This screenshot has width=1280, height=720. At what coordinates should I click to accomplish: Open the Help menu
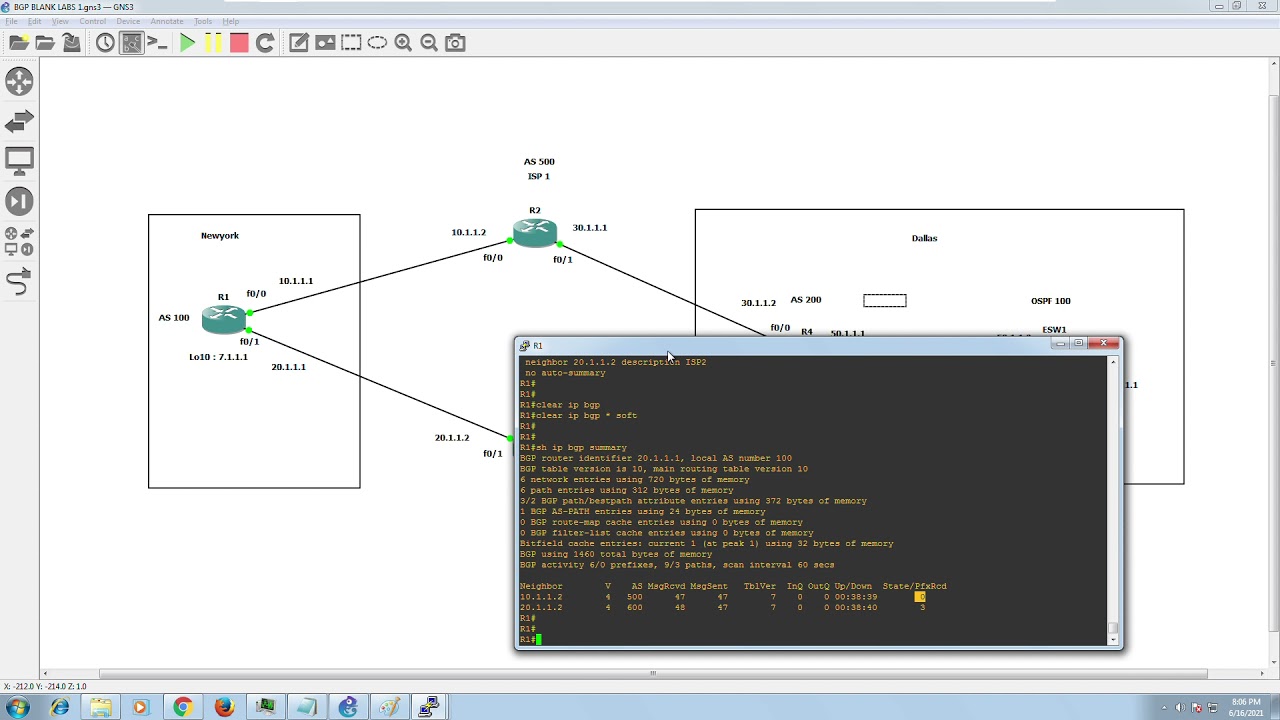[x=230, y=21]
